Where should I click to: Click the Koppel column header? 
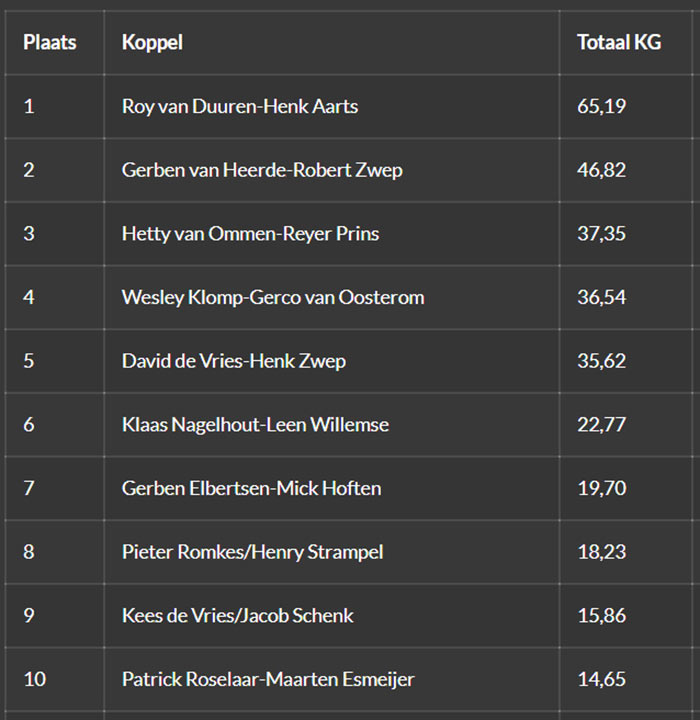[x=152, y=43]
